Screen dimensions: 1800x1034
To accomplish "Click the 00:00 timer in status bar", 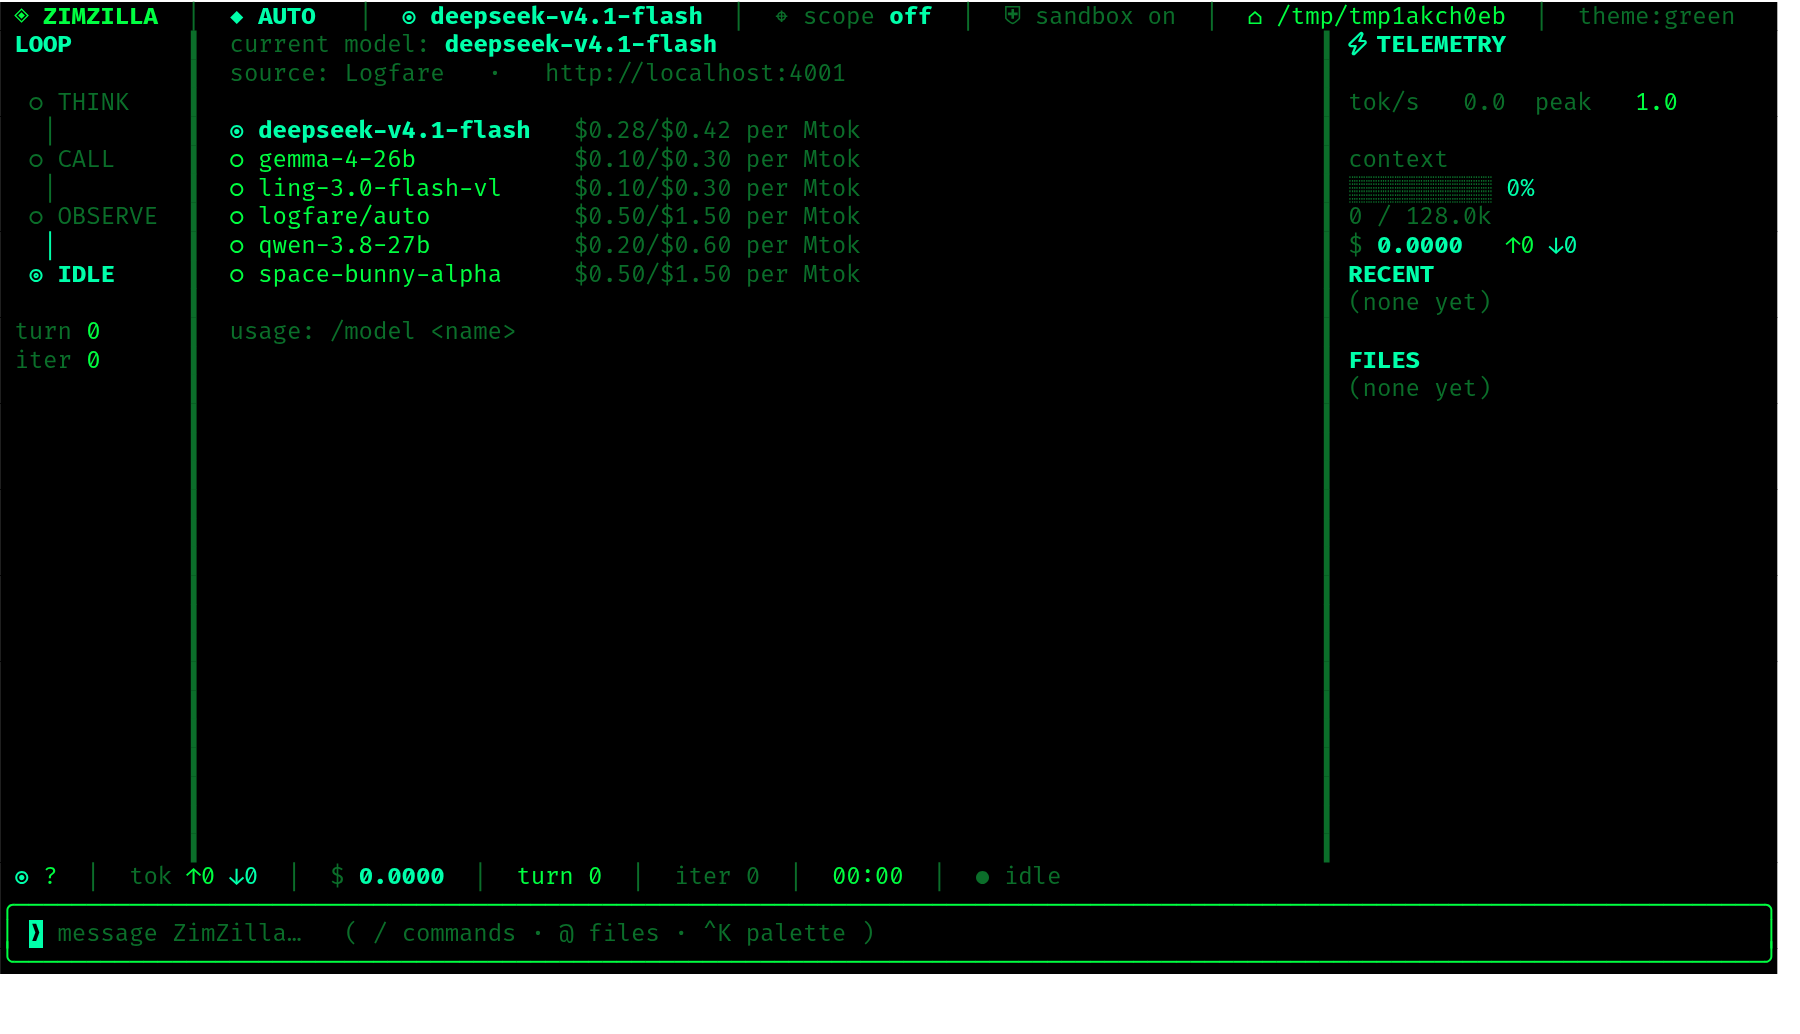I will point(867,876).
